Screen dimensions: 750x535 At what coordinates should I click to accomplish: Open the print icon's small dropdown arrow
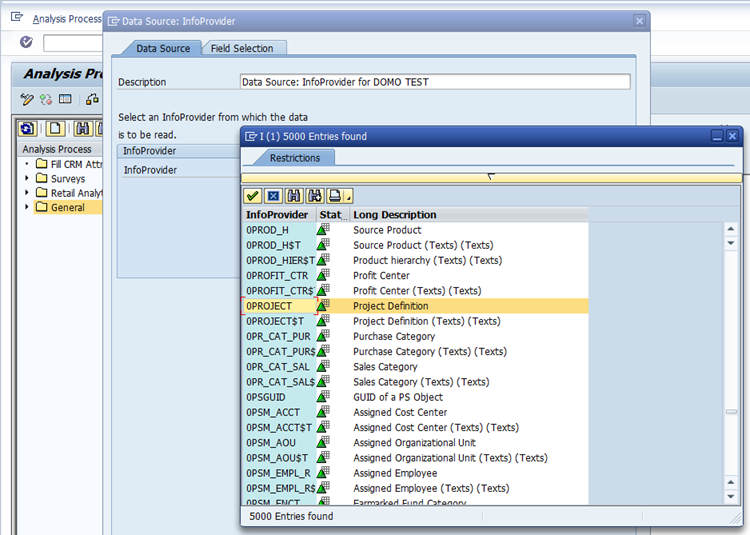point(349,197)
